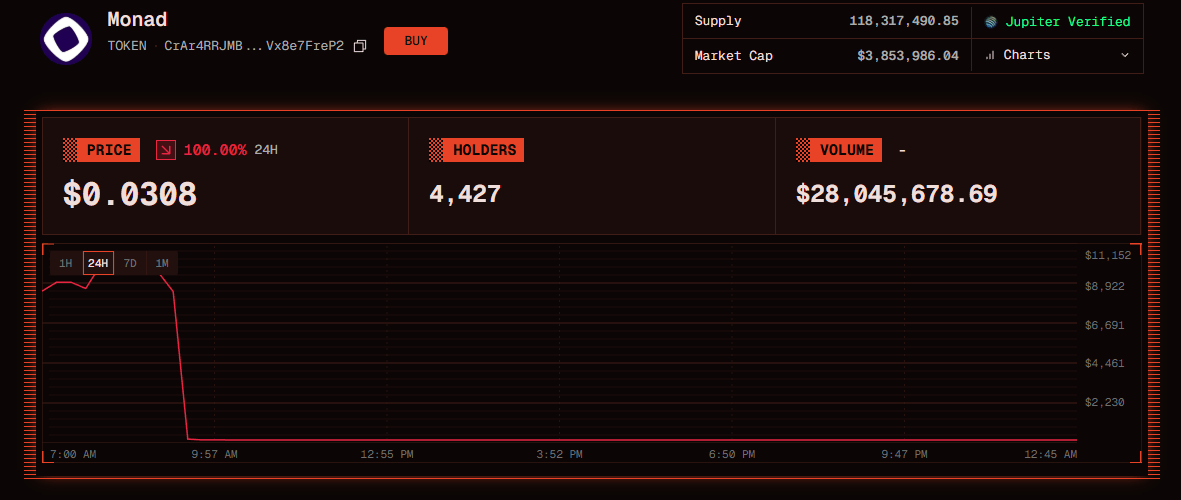This screenshot has height=500, width=1181.
Task: Click the 24H label beside price change
Action: click(266, 150)
